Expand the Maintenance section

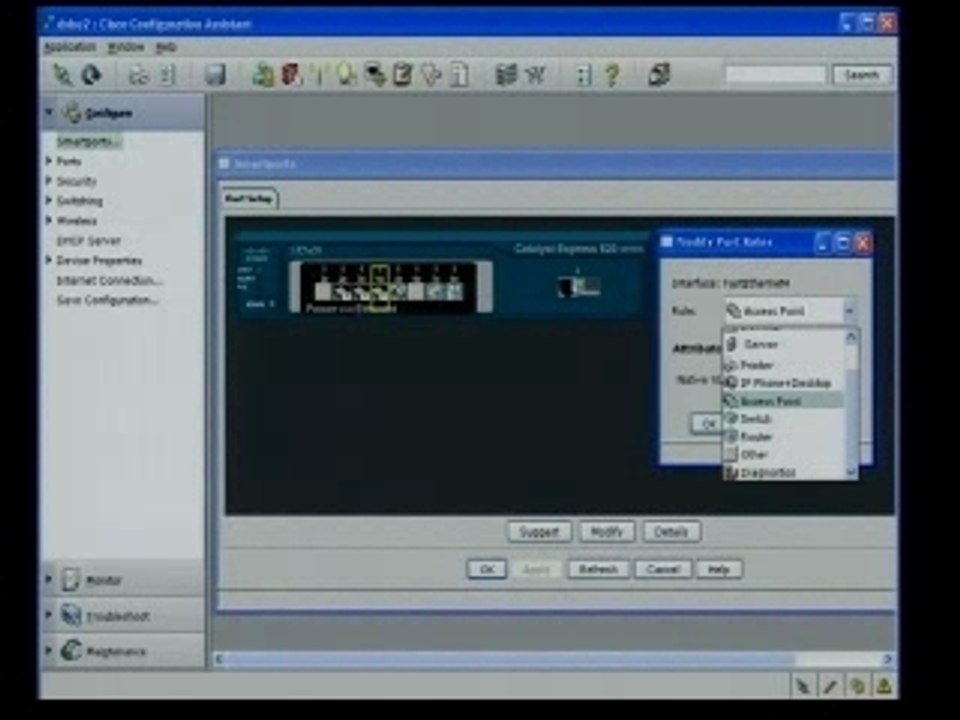click(48, 650)
